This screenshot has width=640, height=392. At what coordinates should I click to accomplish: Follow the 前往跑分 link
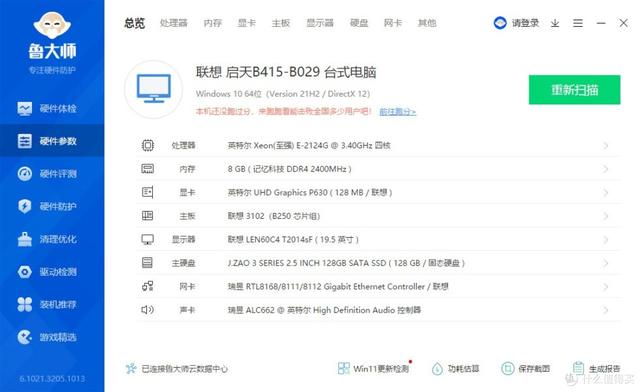(398, 111)
